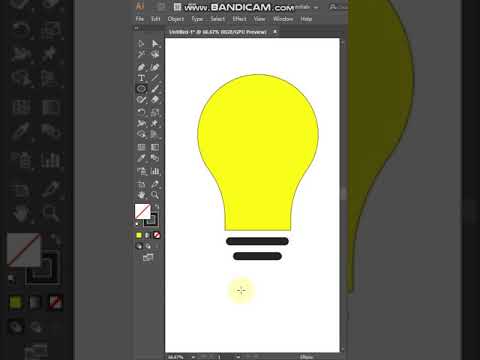The width and height of the screenshot is (480, 360).
Task: Choose the Shaper tool
Action: click(141, 99)
